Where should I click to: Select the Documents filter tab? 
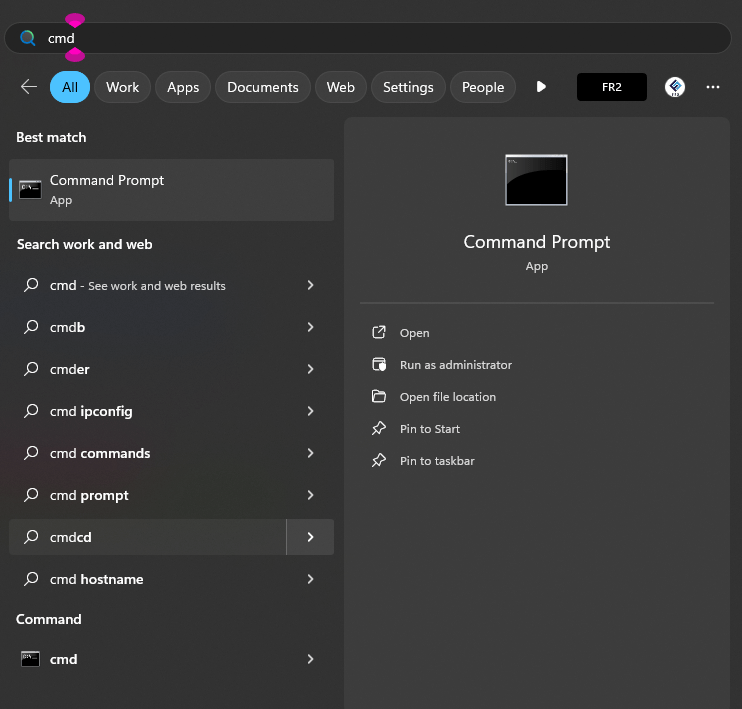[x=263, y=87]
